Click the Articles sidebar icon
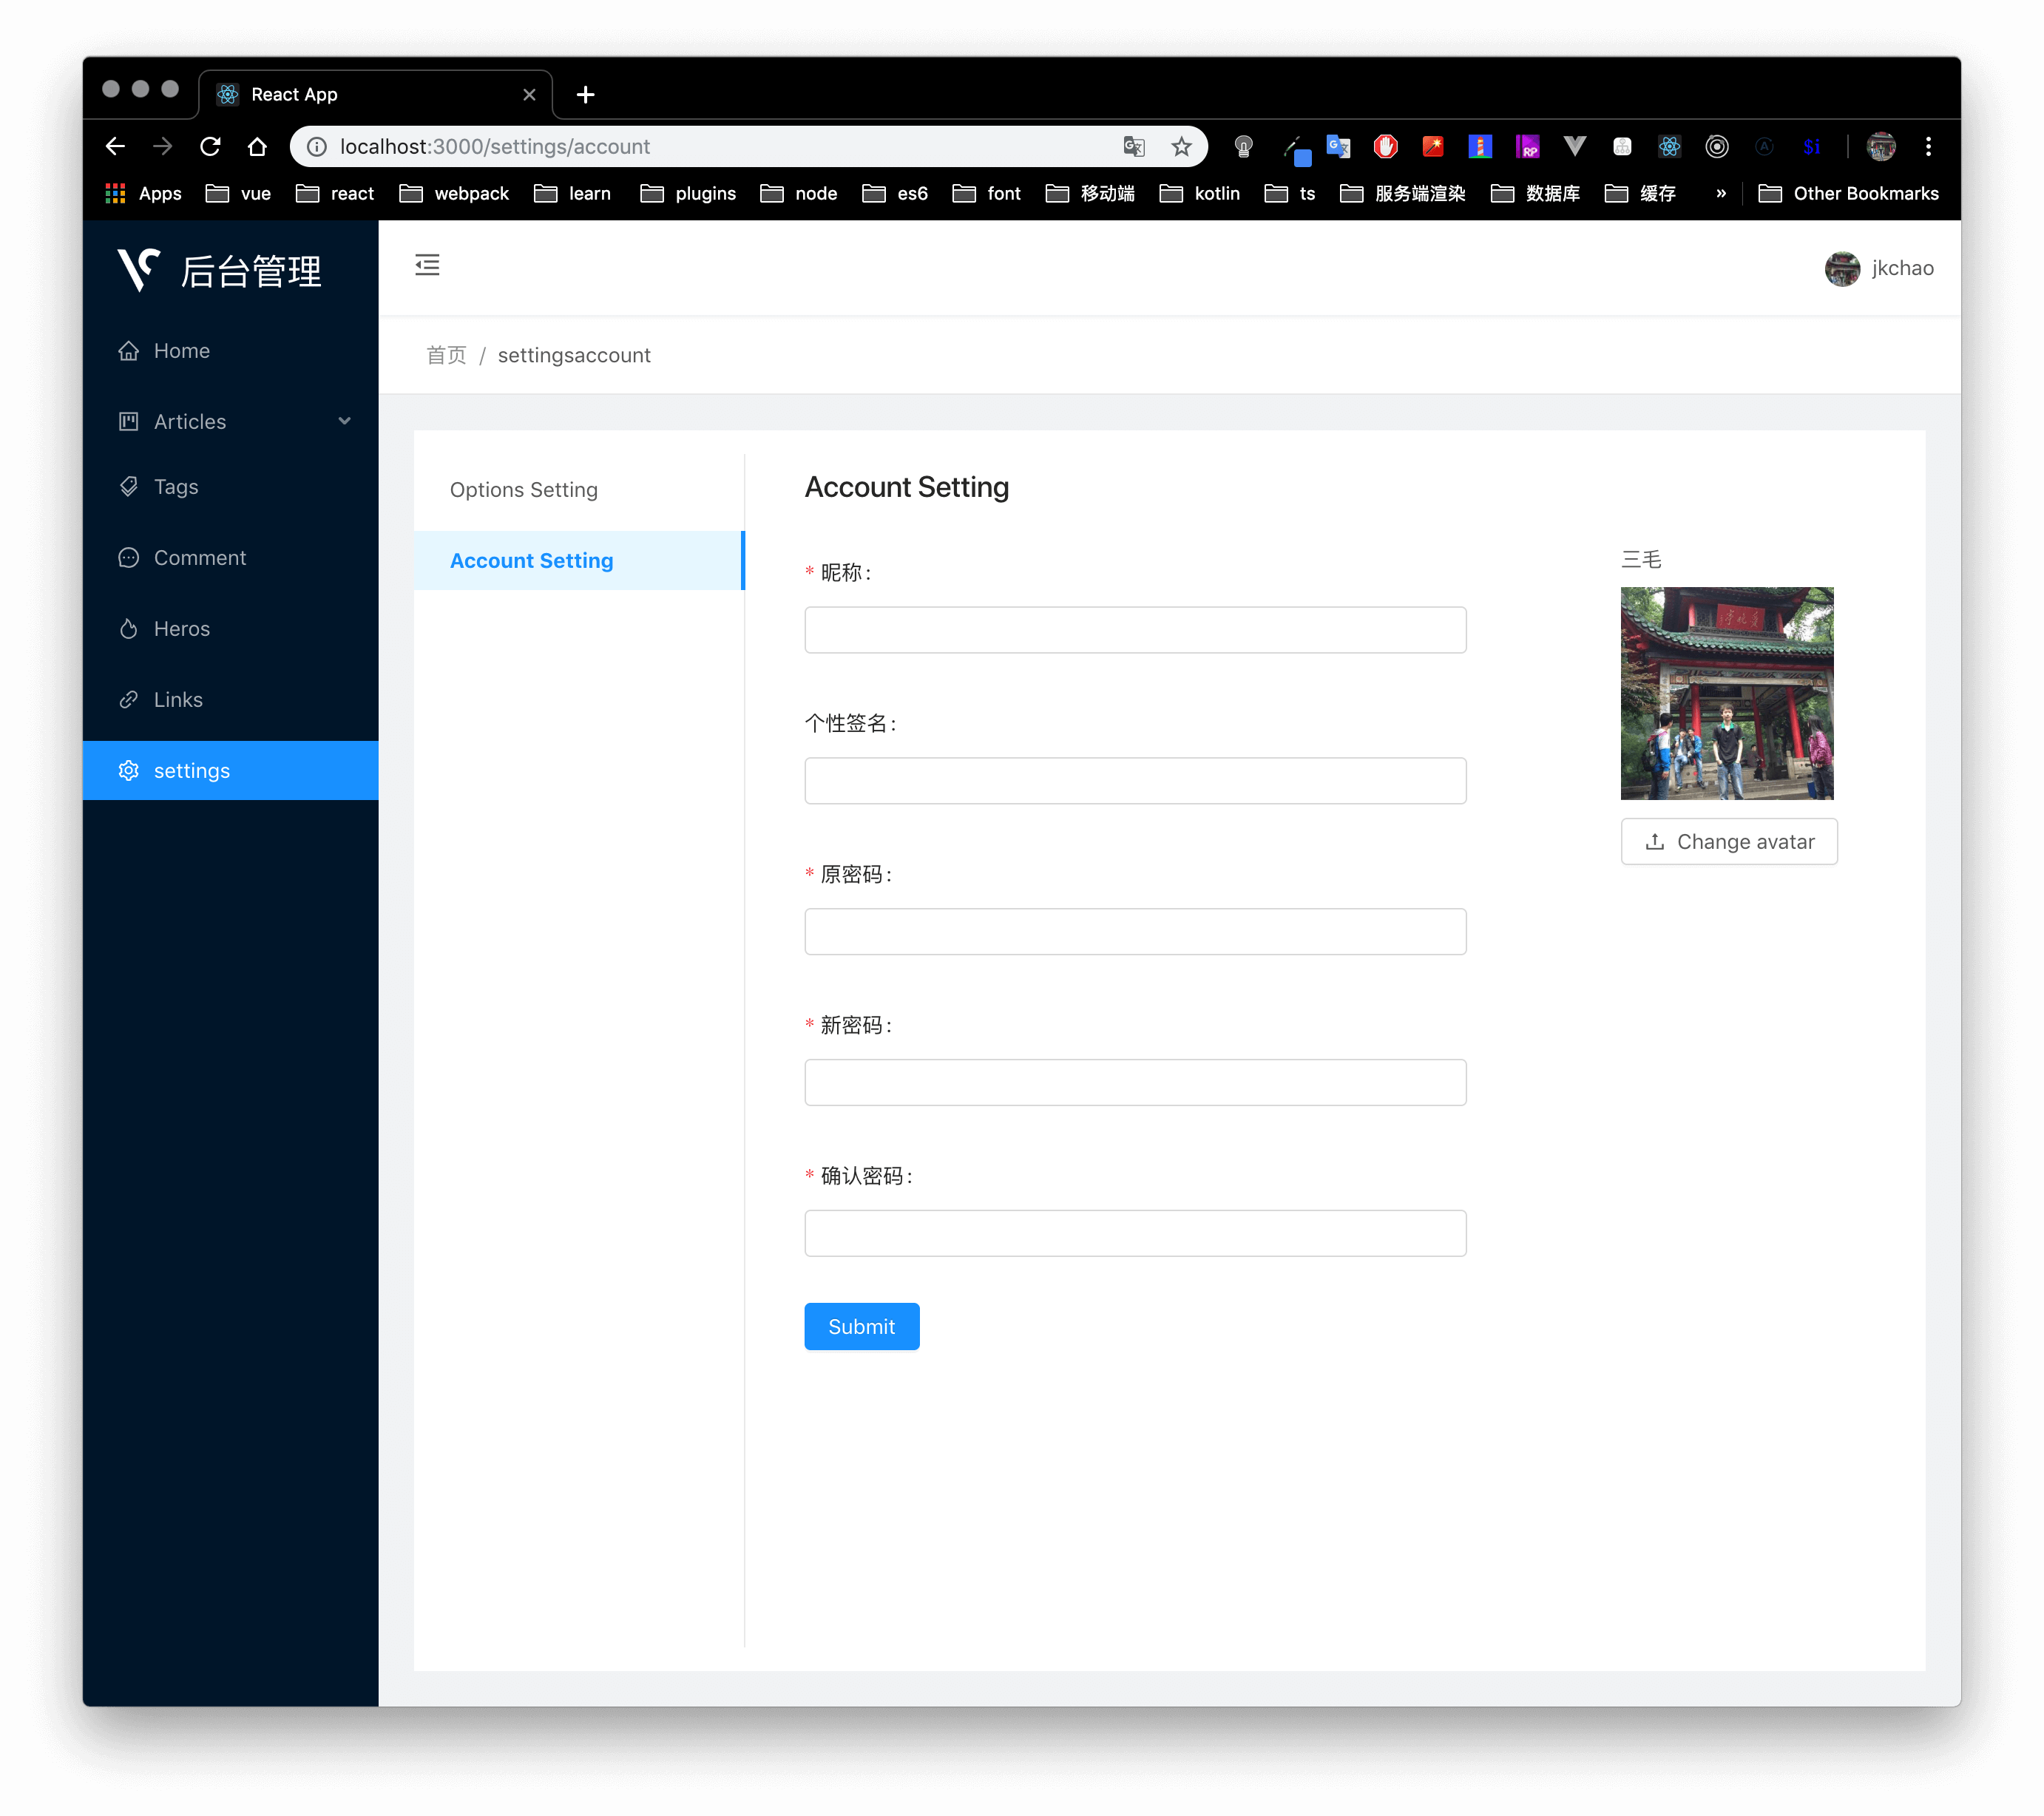 (x=132, y=421)
